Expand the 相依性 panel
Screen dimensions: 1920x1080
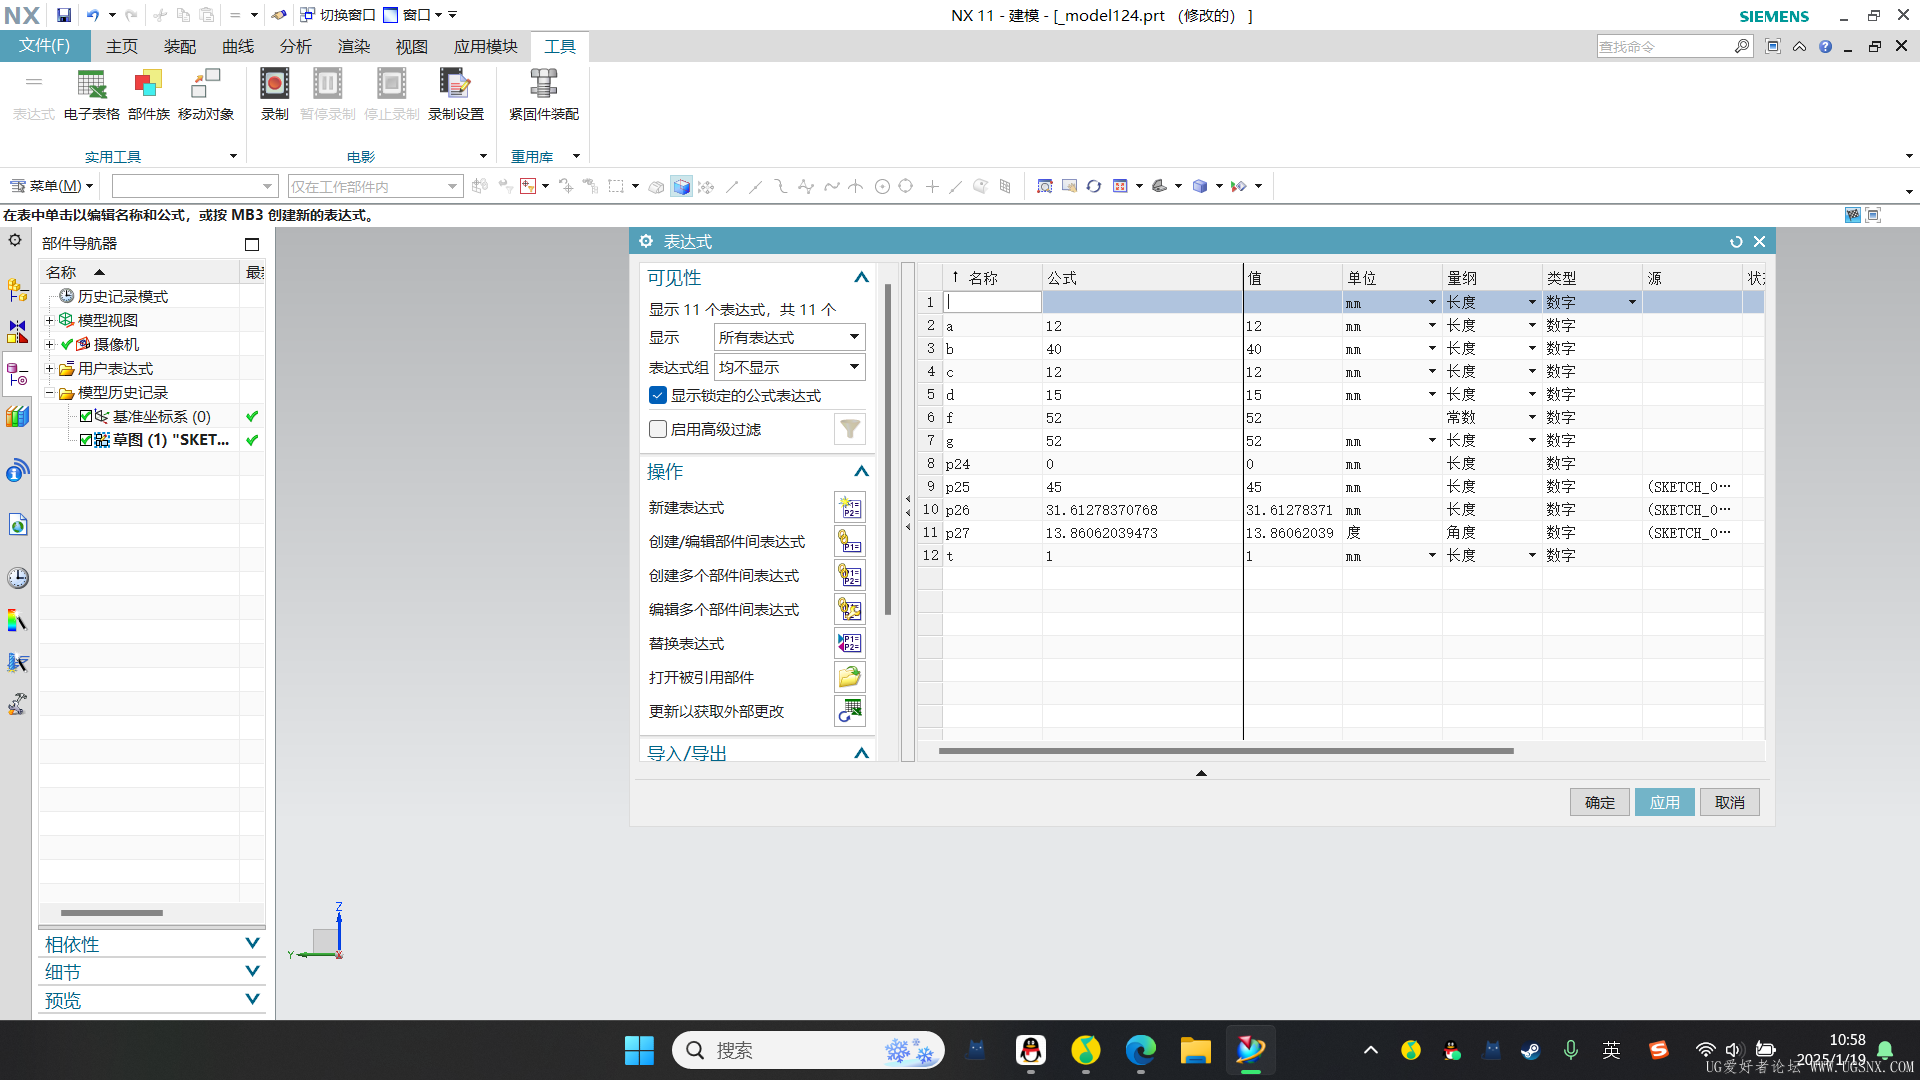[x=252, y=943]
